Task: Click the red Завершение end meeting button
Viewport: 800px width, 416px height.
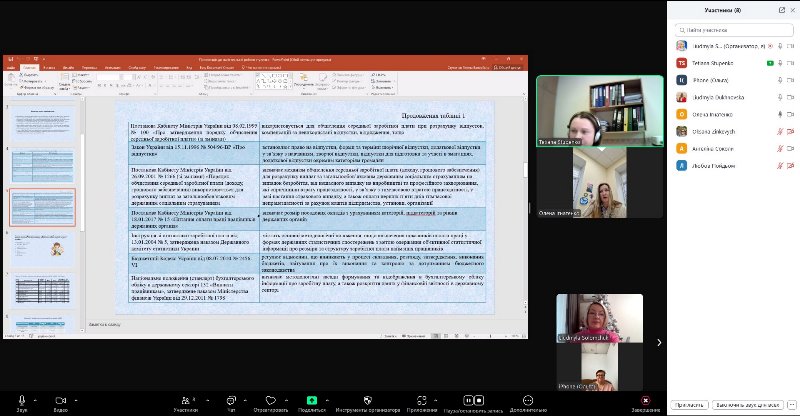Action: point(645,401)
